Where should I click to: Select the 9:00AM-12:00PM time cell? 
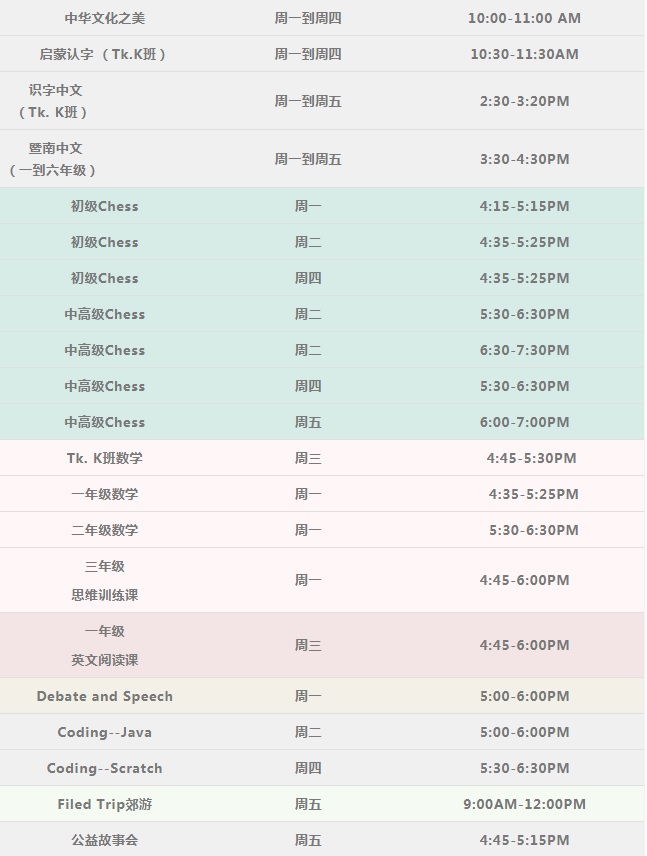(524, 804)
